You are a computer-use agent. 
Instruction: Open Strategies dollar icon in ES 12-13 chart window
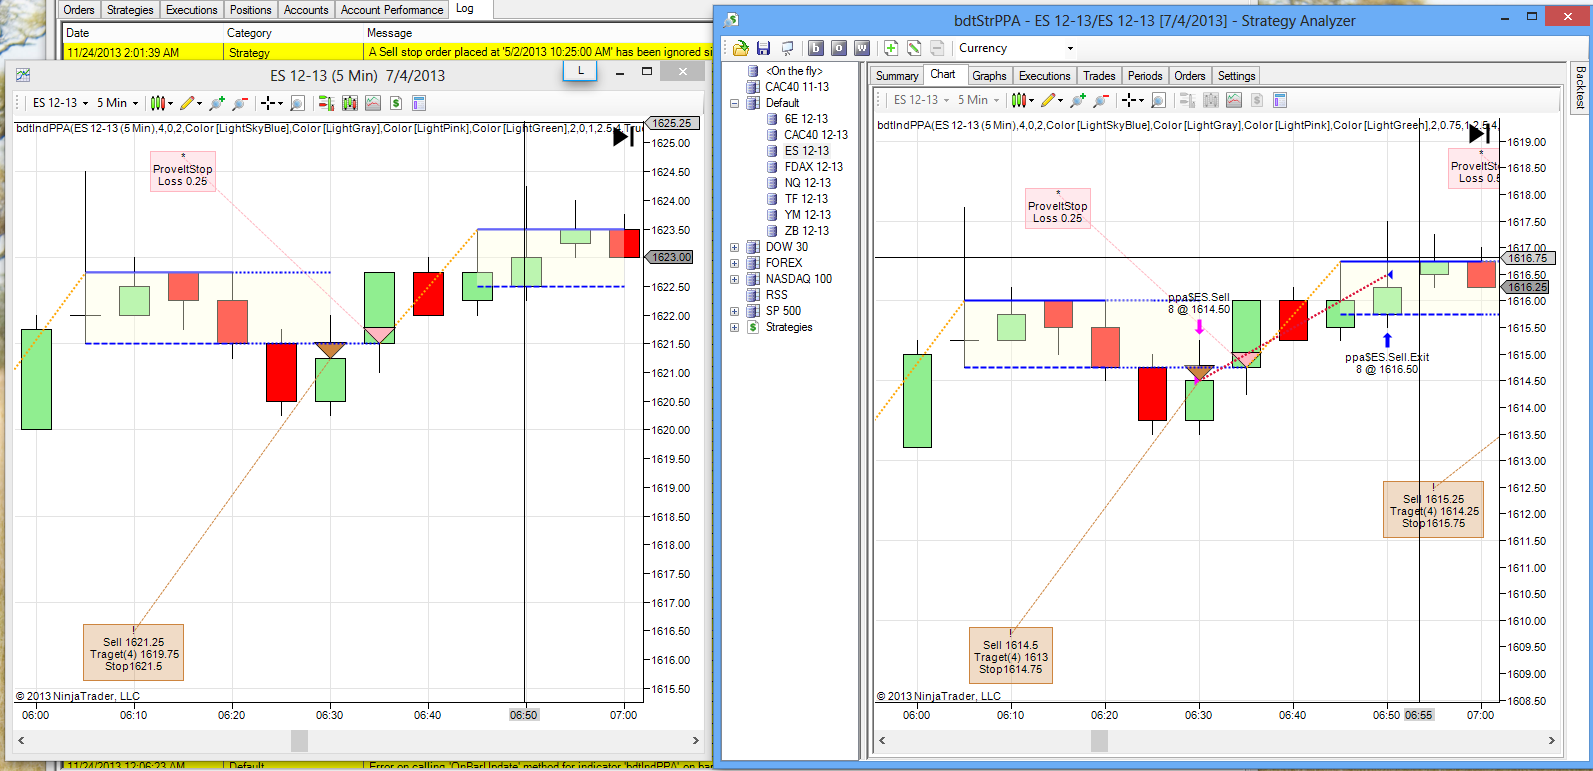coord(396,103)
